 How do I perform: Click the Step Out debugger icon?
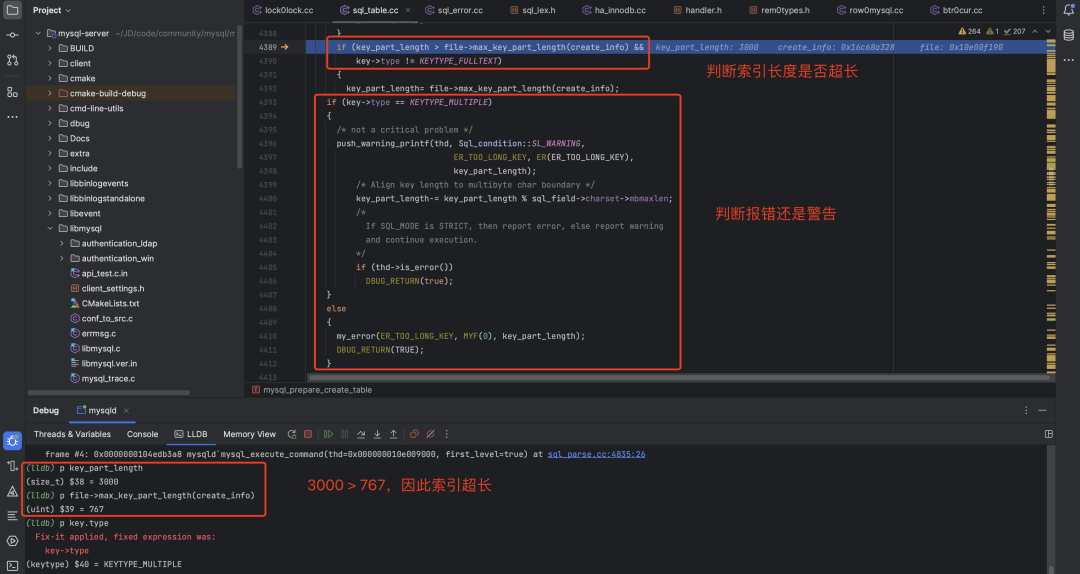pyautogui.click(x=393, y=435)
